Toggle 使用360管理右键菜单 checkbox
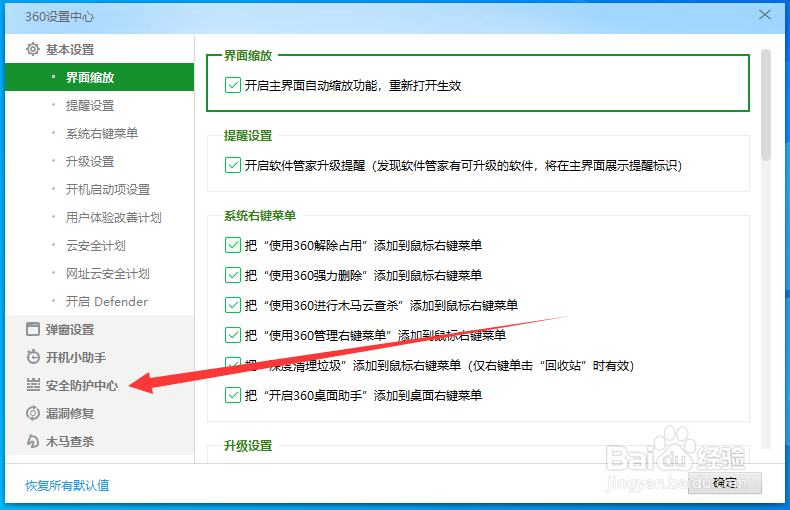The width and height of the screenshot is (790, 510). [x=233, y=335]
